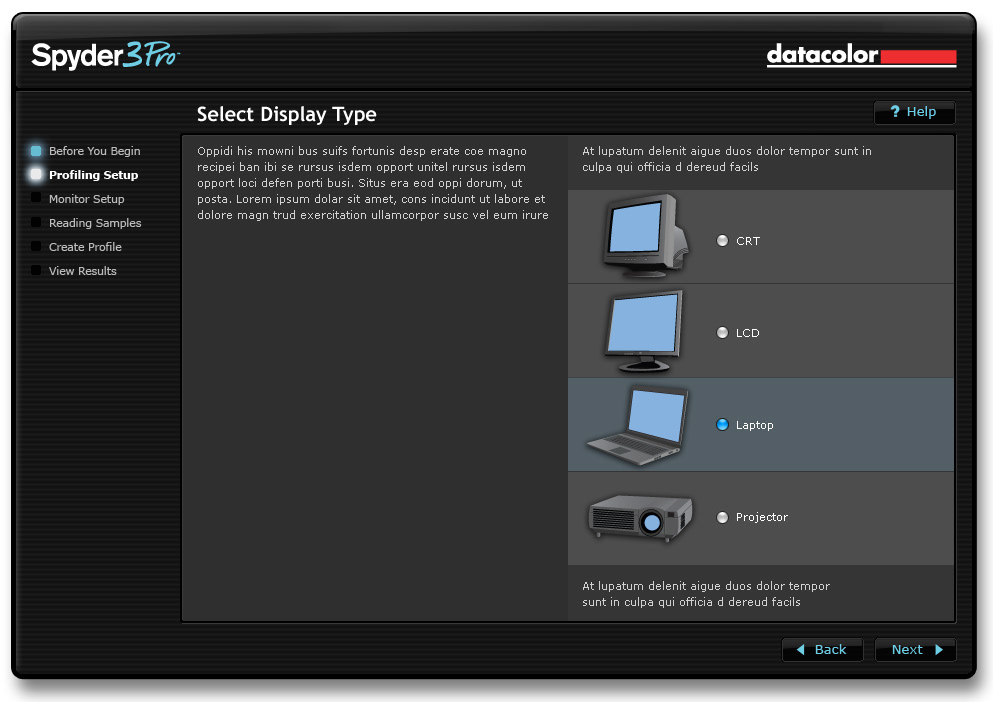
Task: Click the Spyder3Pro logo
Action: tap(106, 55)
